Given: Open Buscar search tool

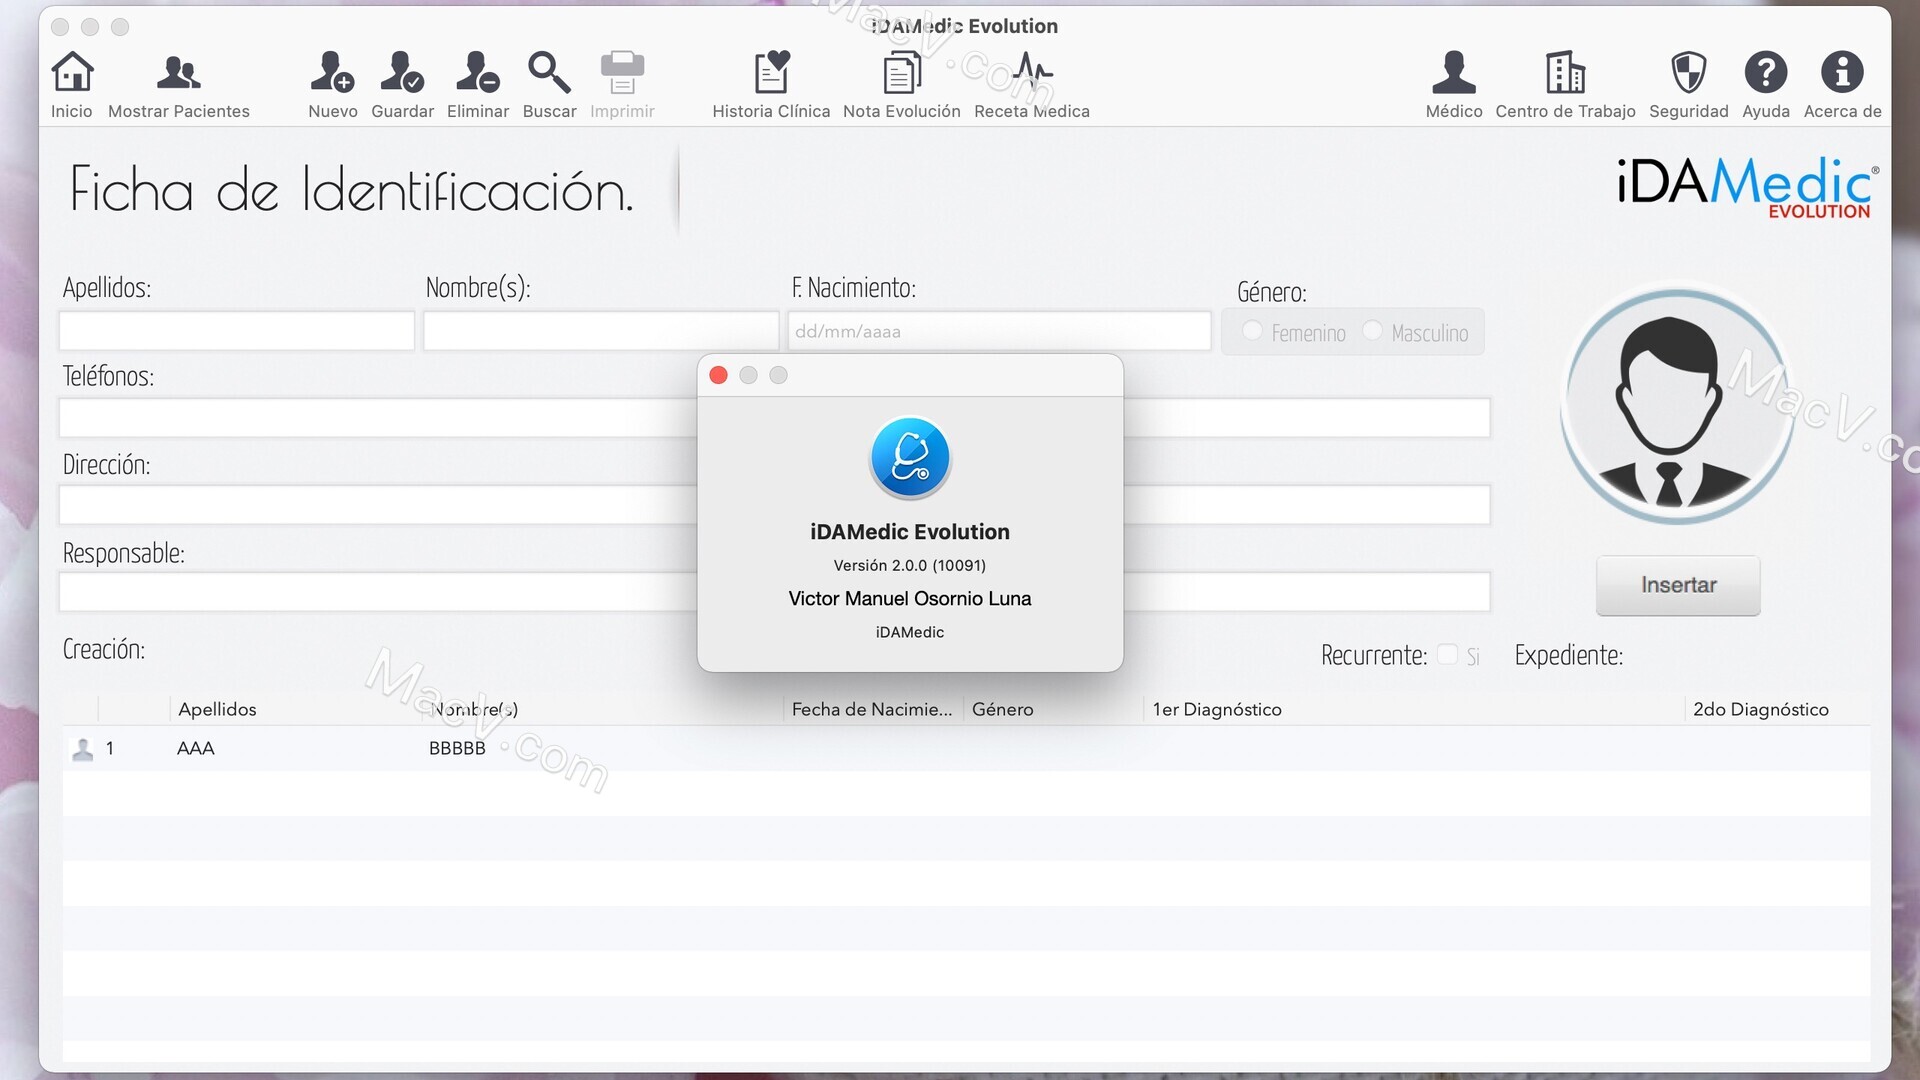Looking at the screenshot, I should pyautogui.click(x=550, y=85).
